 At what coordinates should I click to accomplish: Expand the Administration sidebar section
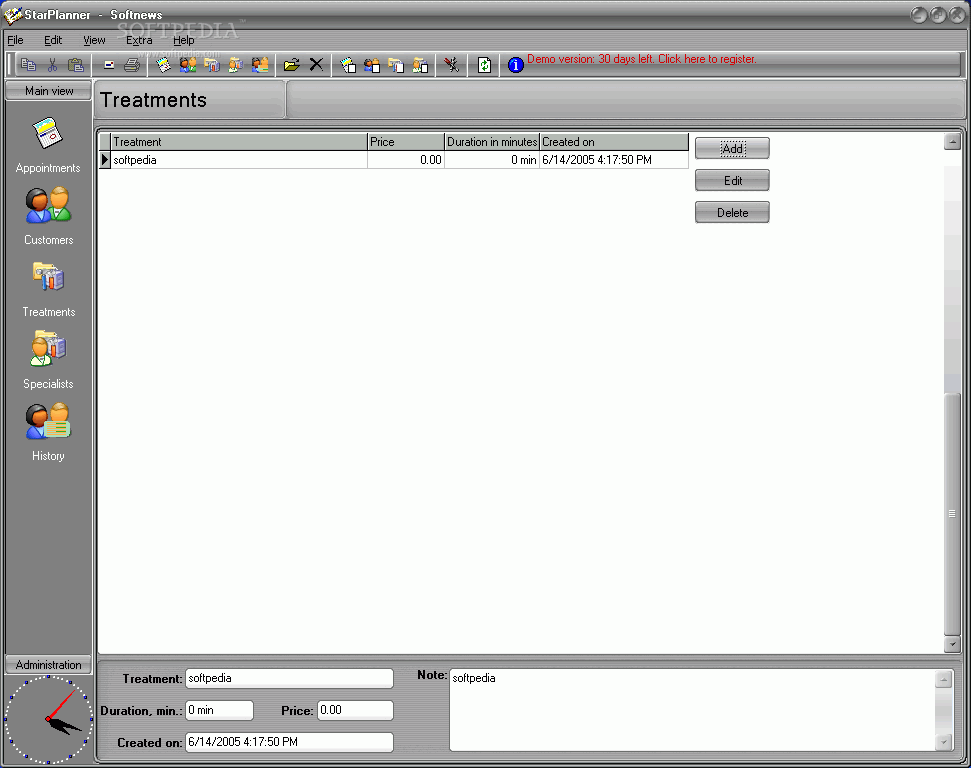point(48,665)
